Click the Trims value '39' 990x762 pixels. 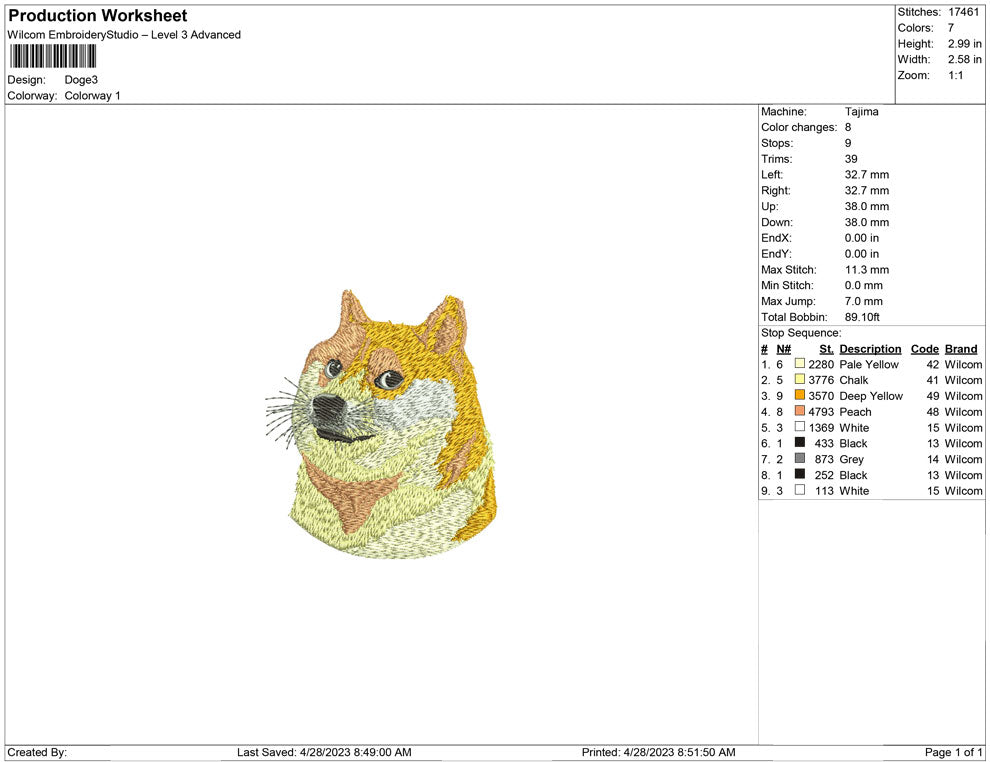851,159
